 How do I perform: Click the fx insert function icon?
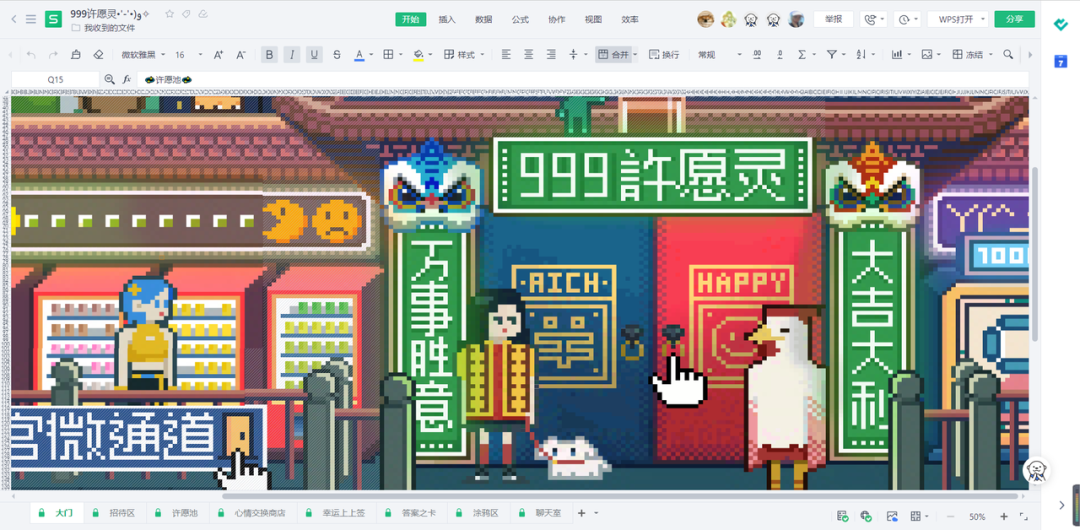127,80
